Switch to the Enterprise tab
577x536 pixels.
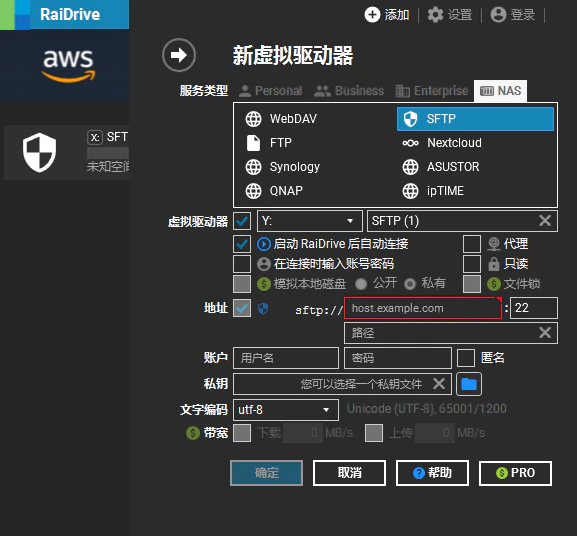coord(432,91)
